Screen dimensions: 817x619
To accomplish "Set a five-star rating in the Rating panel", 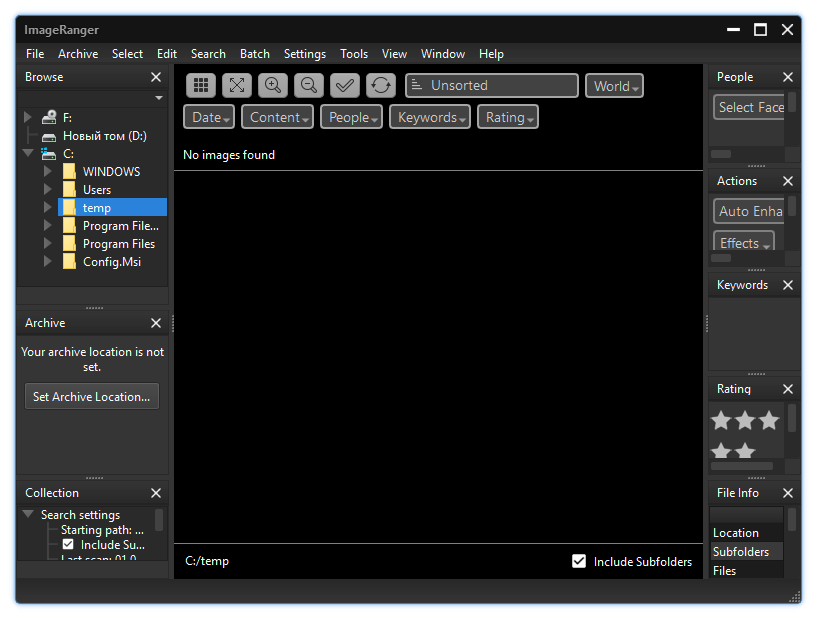I will tap(744, 452).
